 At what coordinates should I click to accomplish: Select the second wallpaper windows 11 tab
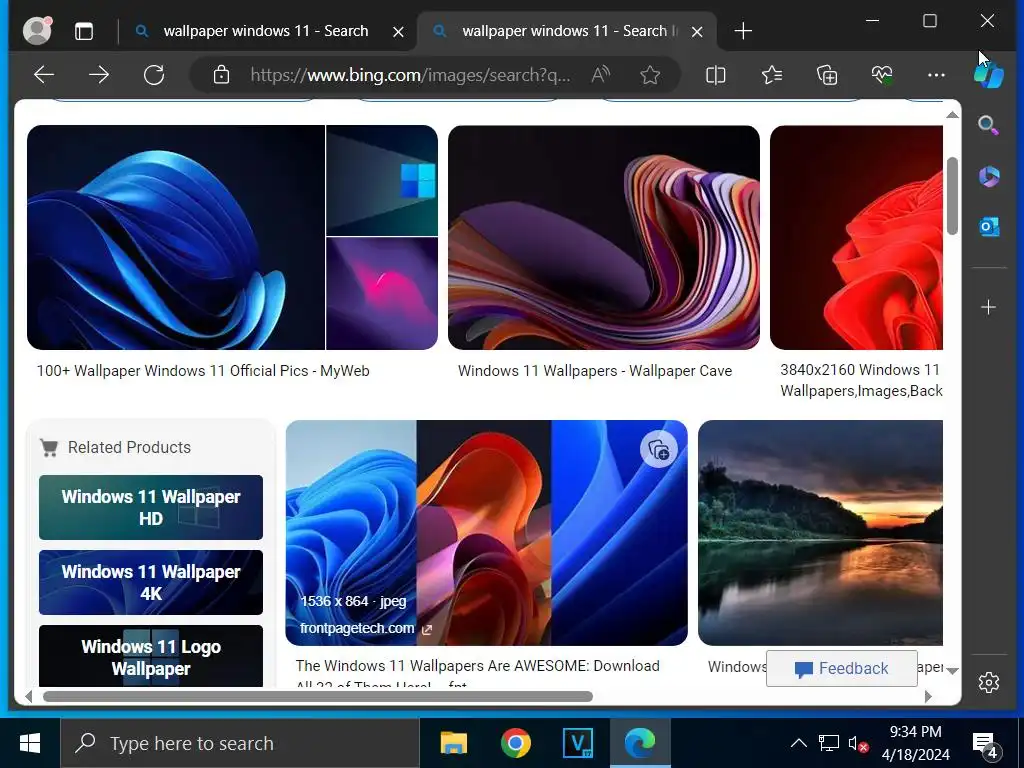point(565,31)
